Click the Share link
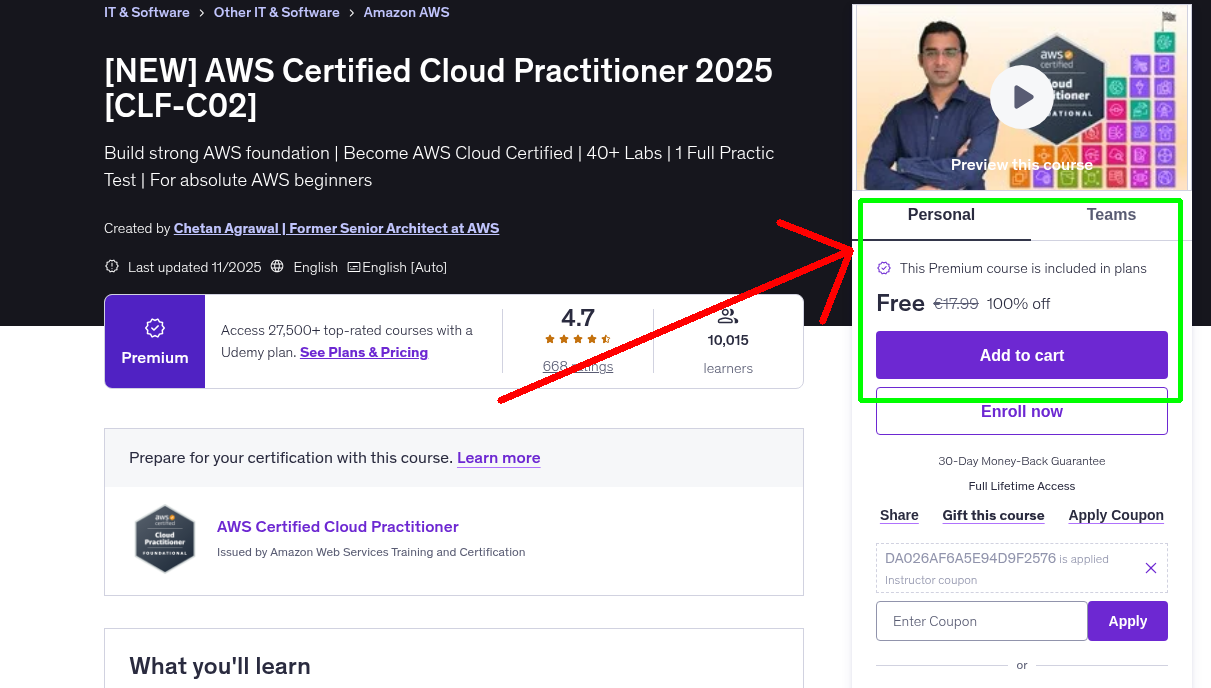Screen dimensions: 1211x688 [x=898, y=515]
